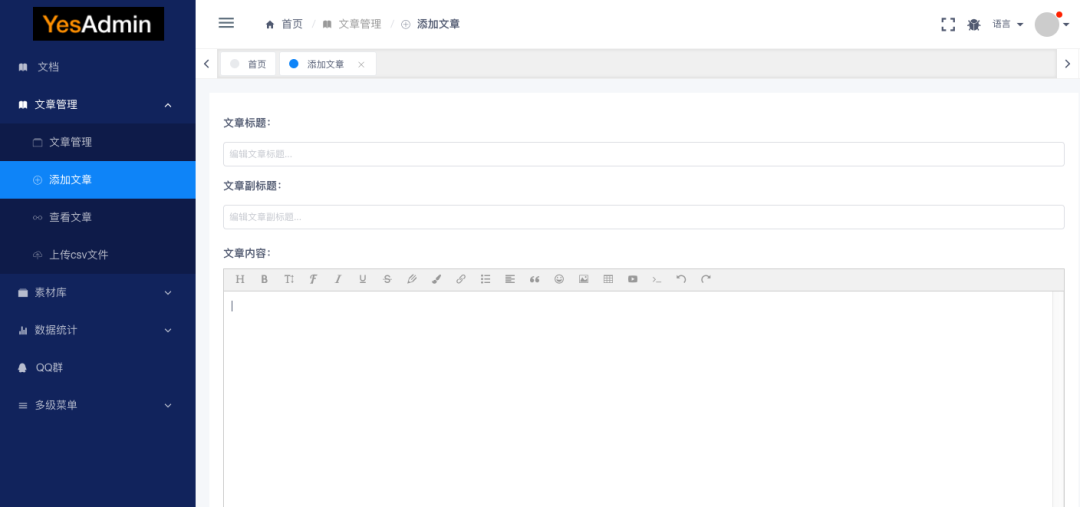The height and width of the screenshot is (507, 1080).
Task: Go to 首页 via breadcrumb
Action: pyautogui.click(x=284, y=24)
